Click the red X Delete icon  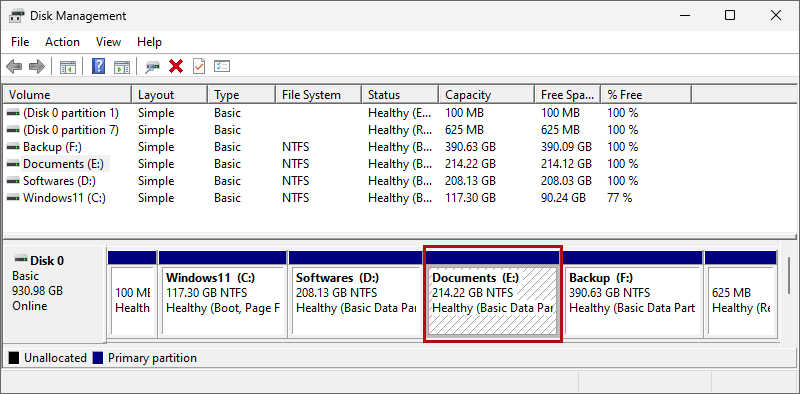(176, 66)
